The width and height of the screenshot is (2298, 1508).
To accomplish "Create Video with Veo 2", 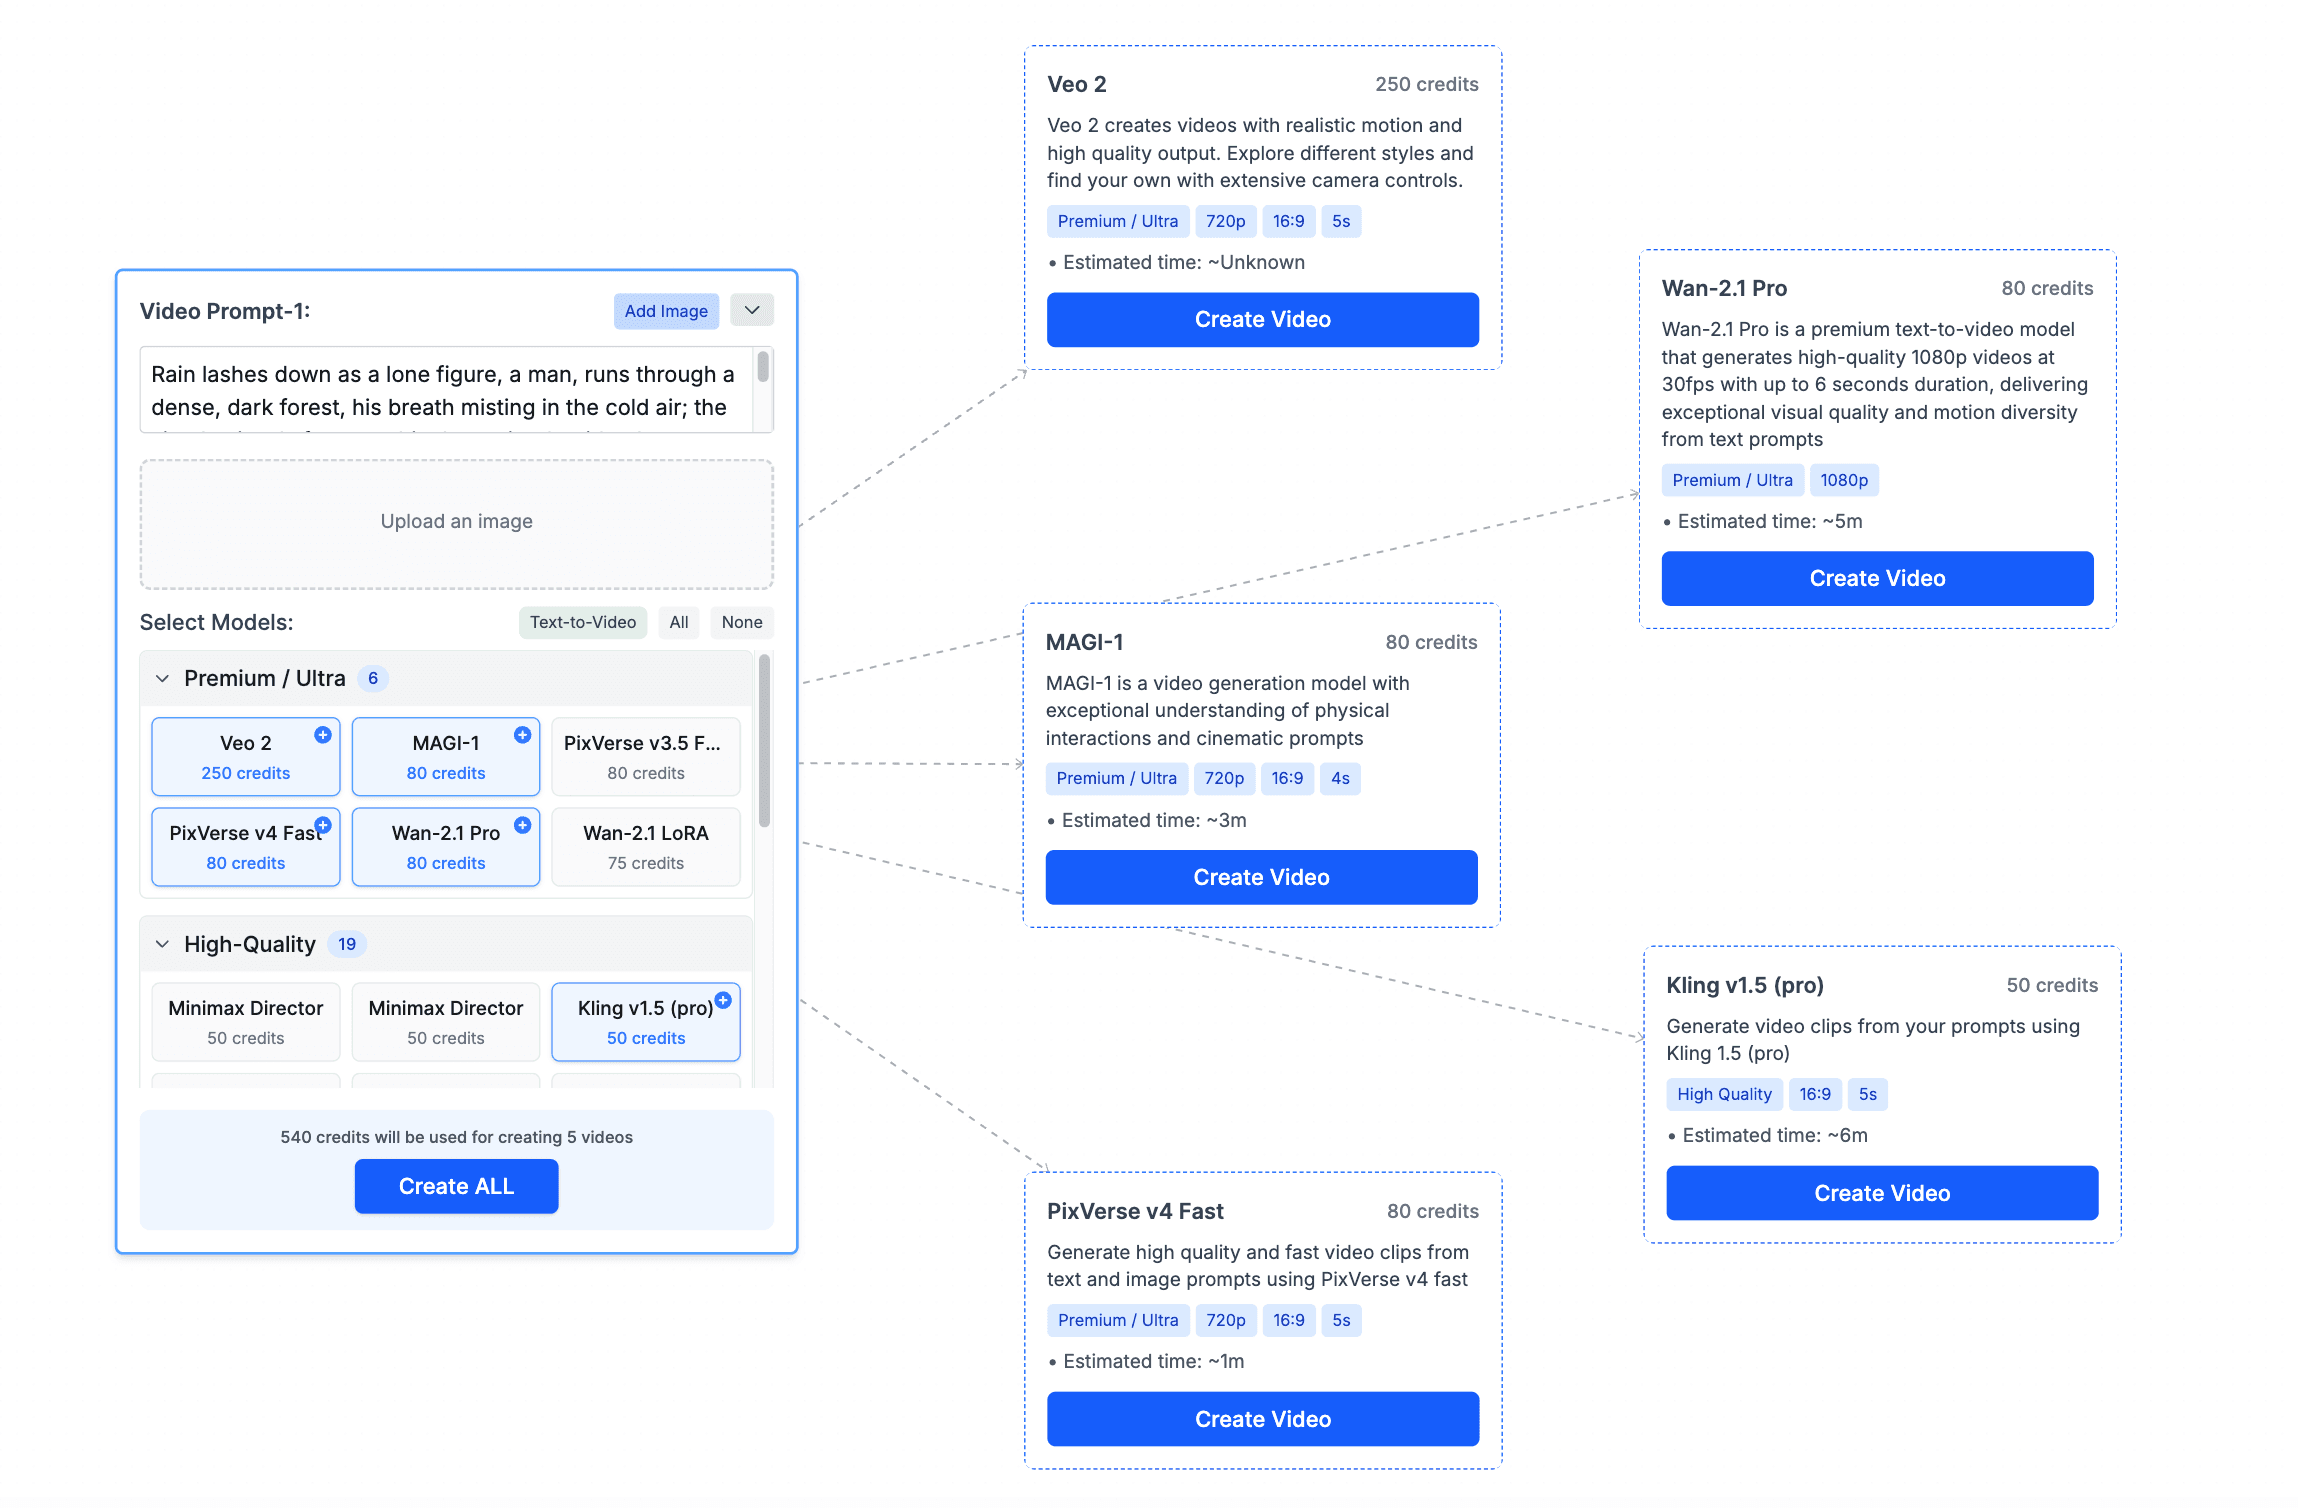I will 1263,320.
